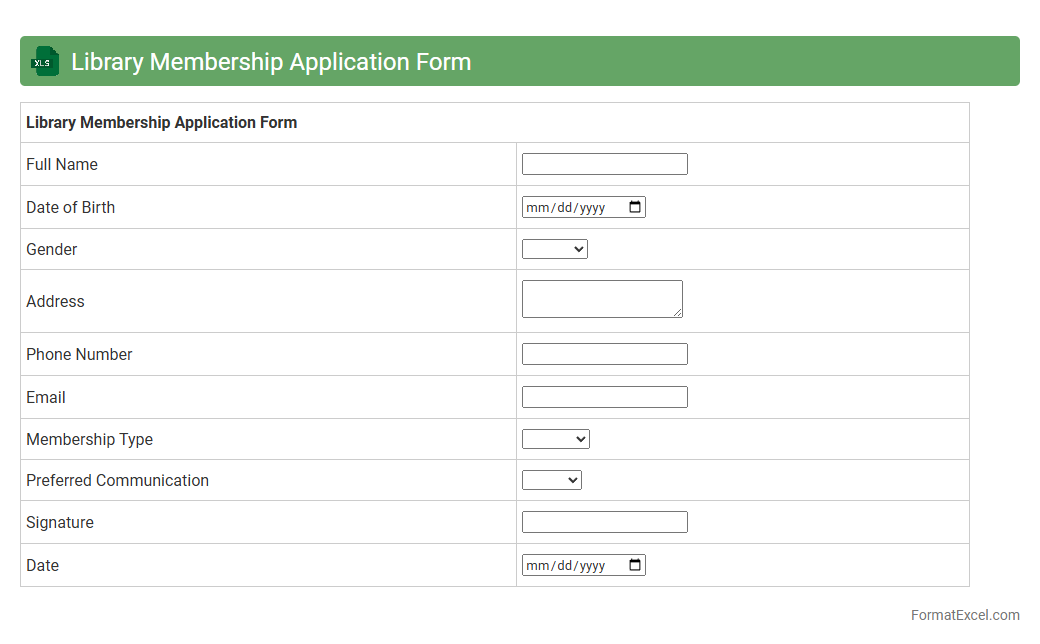Focus the Address text area
Viewport: 1040px width, 644px height.
point(601,298)
